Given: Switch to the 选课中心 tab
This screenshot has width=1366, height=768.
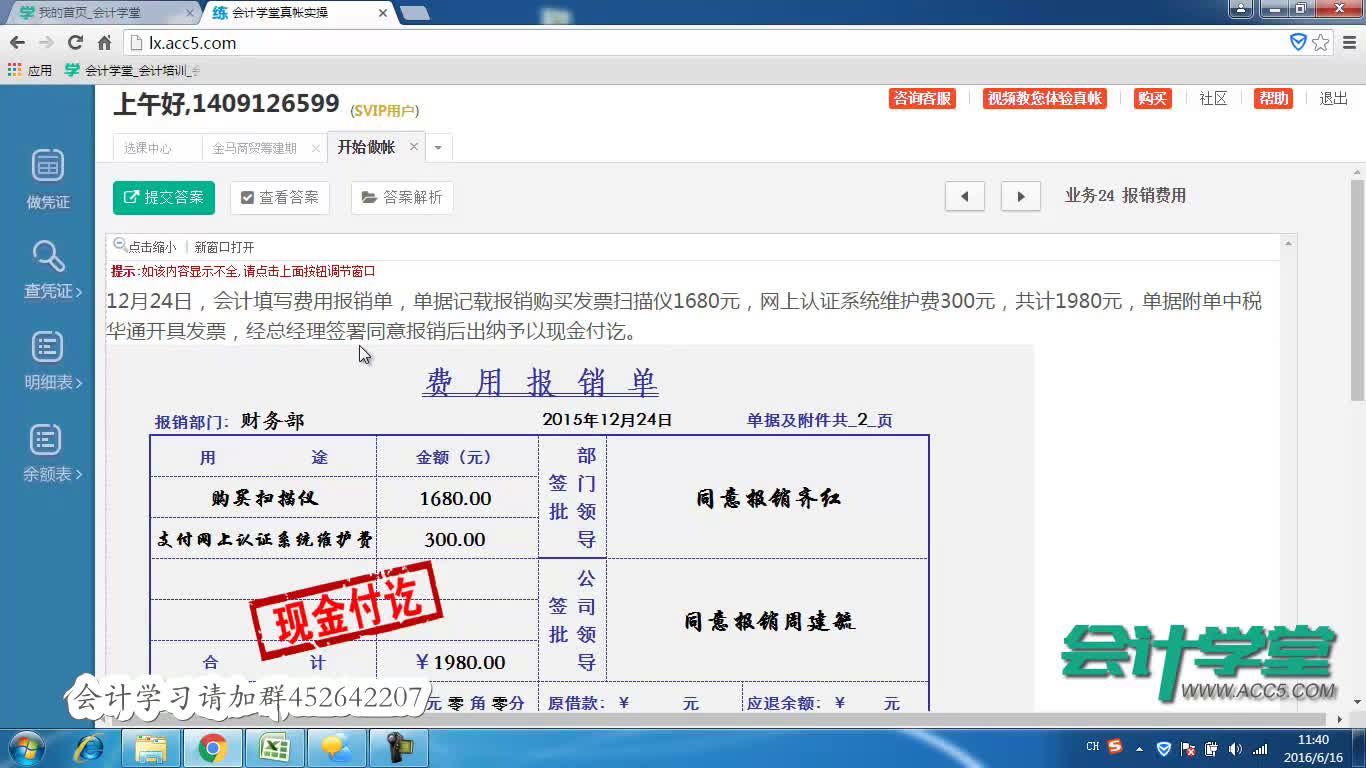Looking at the screenshot, I should point(148,146).
